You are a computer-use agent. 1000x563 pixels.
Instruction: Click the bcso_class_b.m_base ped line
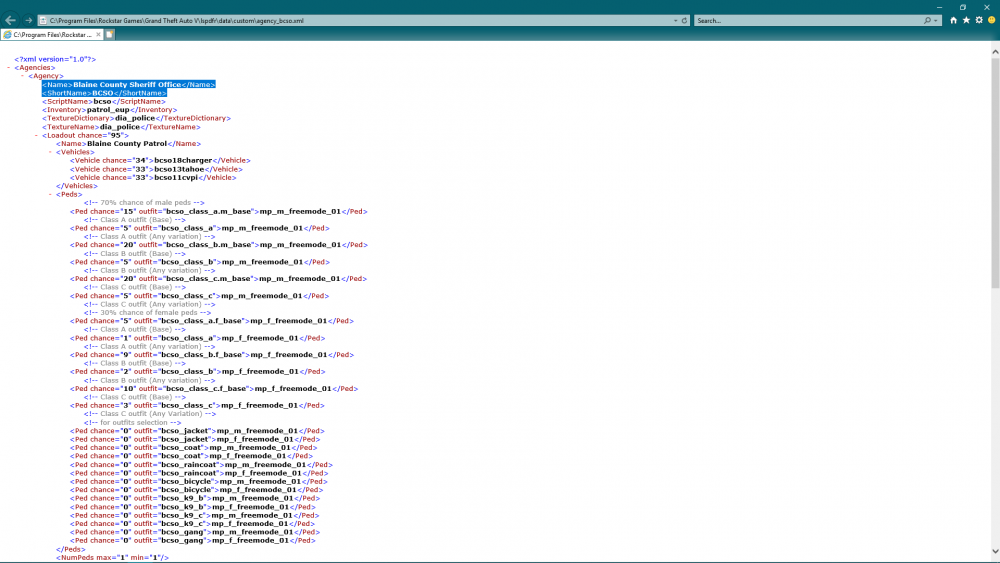(219, 245)
